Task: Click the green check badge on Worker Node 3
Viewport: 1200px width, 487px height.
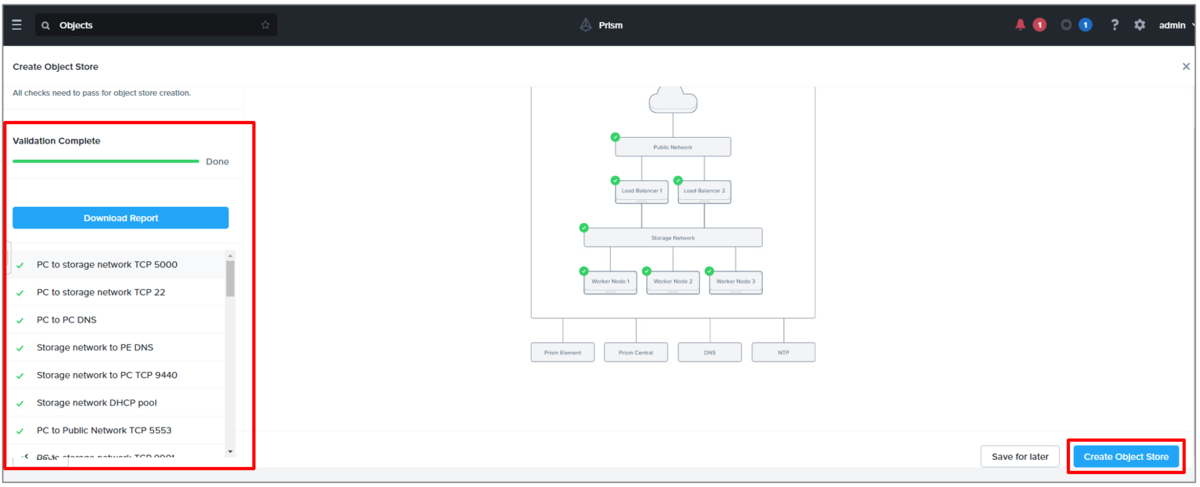Action: [710, 271]
